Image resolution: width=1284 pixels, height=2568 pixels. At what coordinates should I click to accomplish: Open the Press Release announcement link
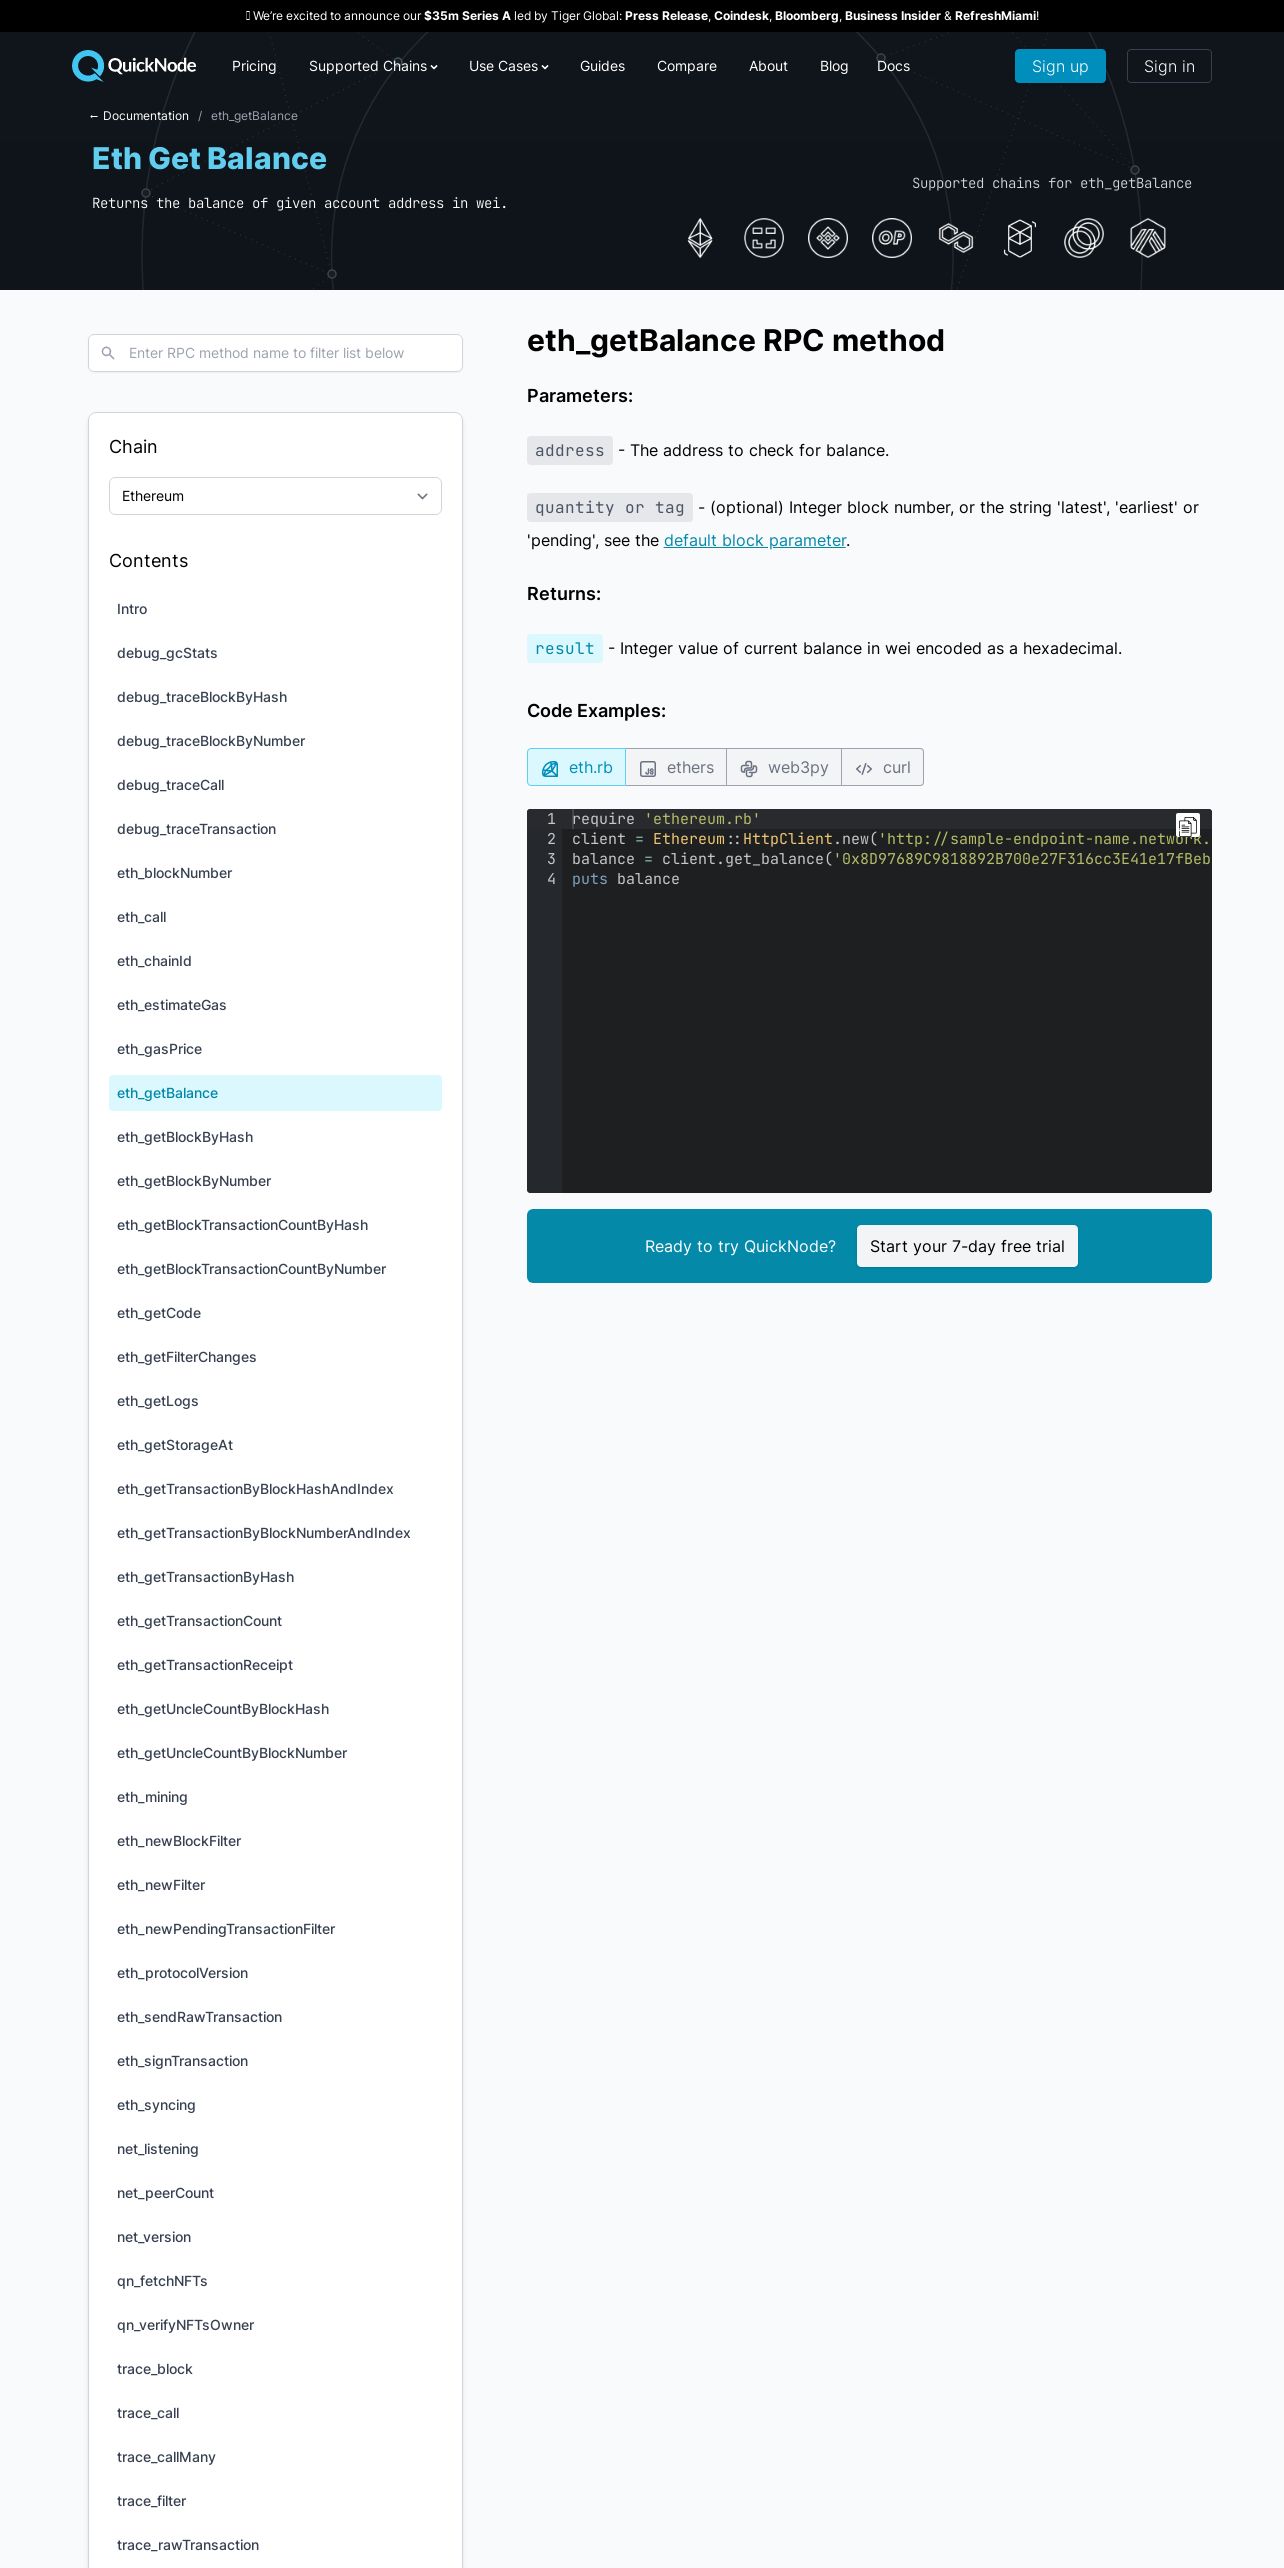click(666, 16)
